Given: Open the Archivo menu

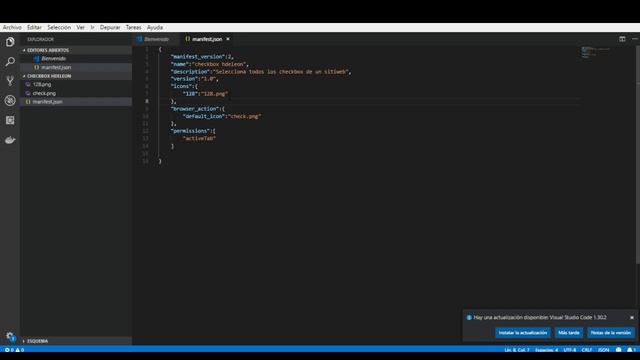Looking at the screenshot, I should point(12,27).
